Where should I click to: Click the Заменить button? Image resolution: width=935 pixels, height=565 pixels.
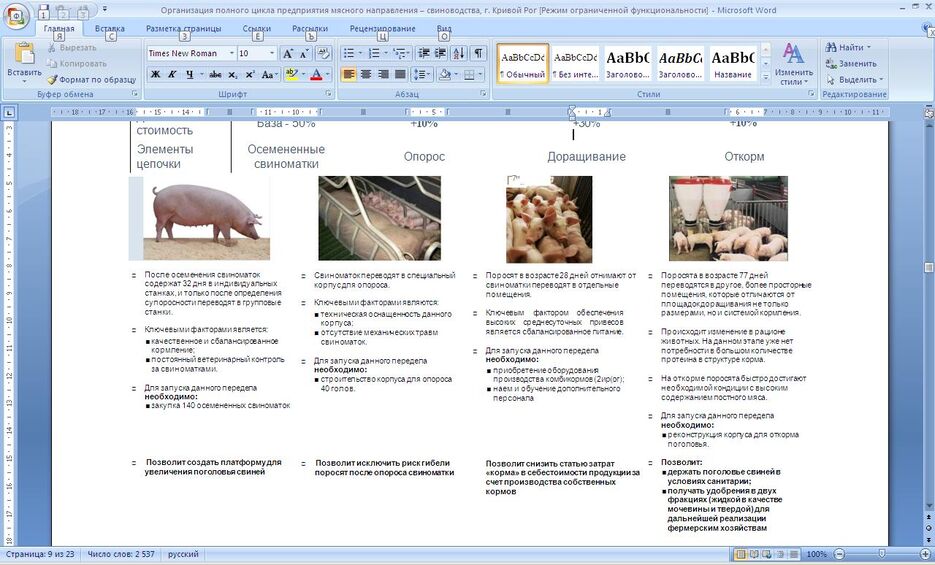click(851, 63)
